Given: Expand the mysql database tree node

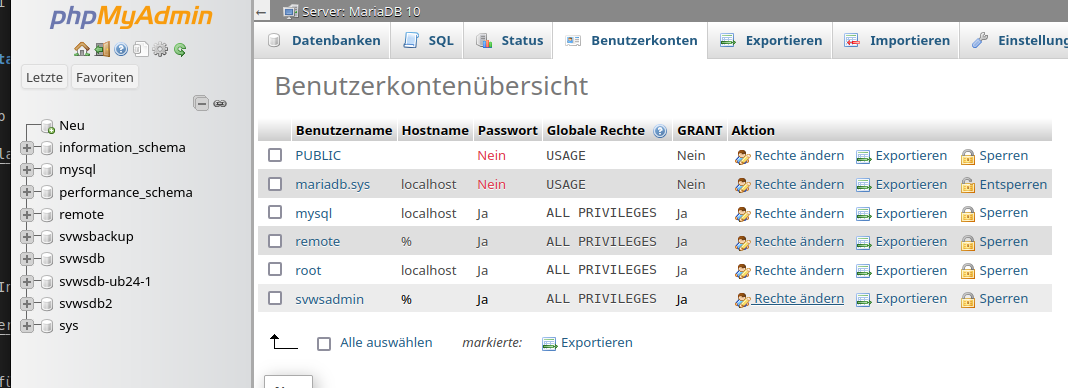Looking at the screenshot, I should (27, 170).
